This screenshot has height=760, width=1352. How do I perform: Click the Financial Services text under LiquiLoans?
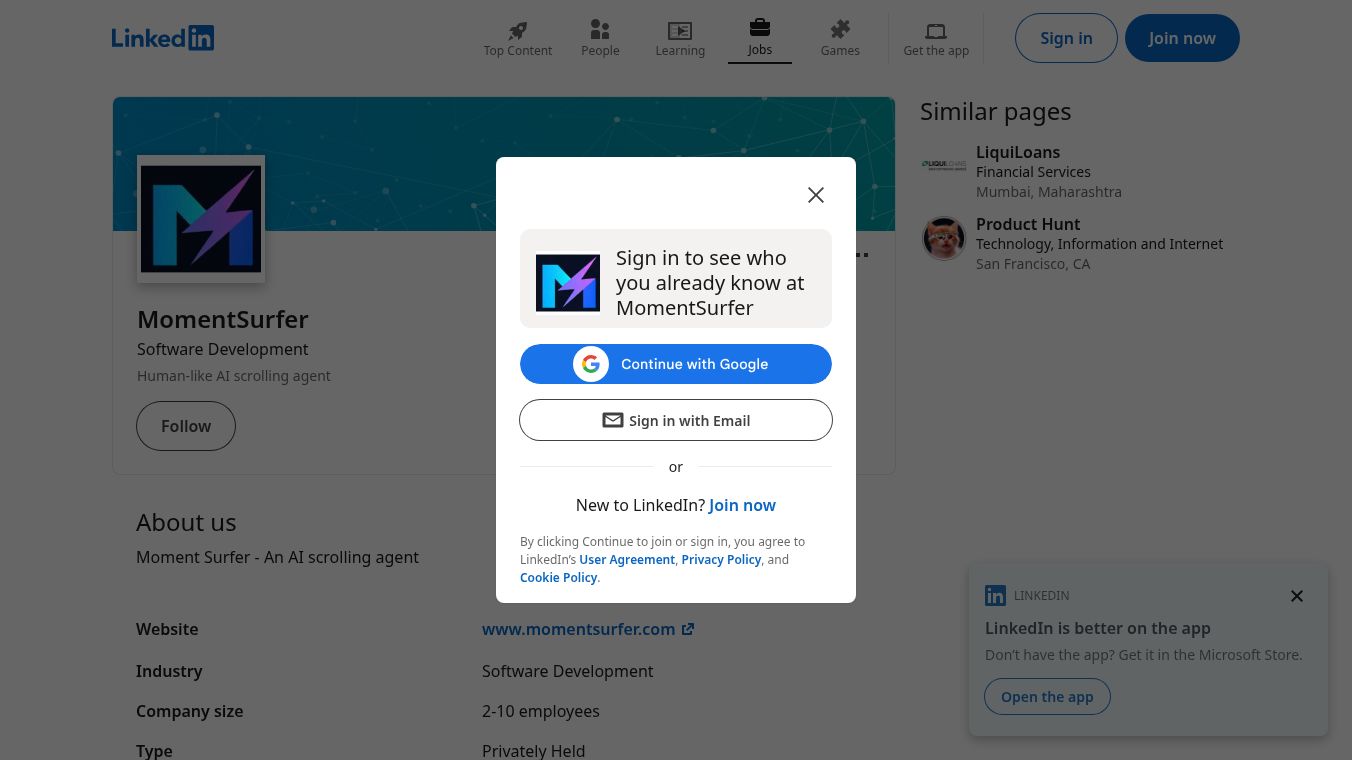tap(1033, 172)
